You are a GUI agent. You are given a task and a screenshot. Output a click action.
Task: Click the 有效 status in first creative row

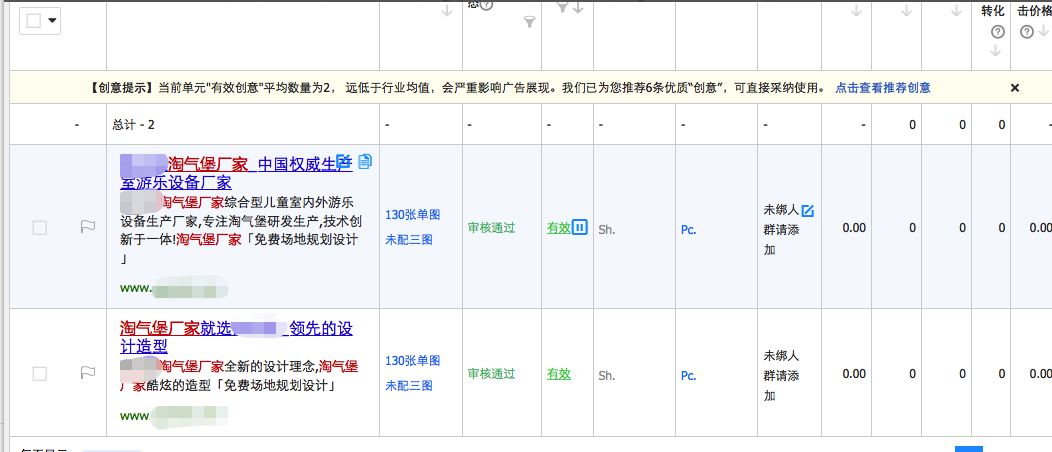click(x=558, y=228)
